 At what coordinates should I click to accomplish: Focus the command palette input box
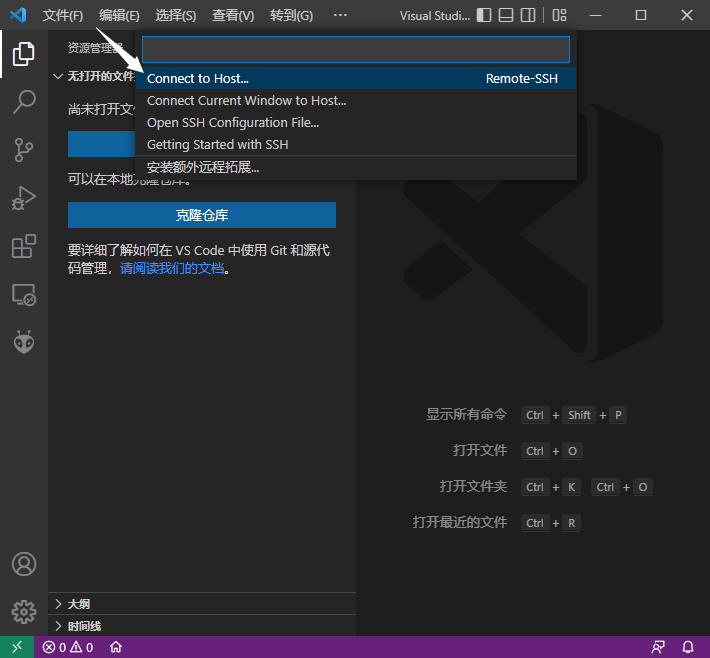pos(356,49)
